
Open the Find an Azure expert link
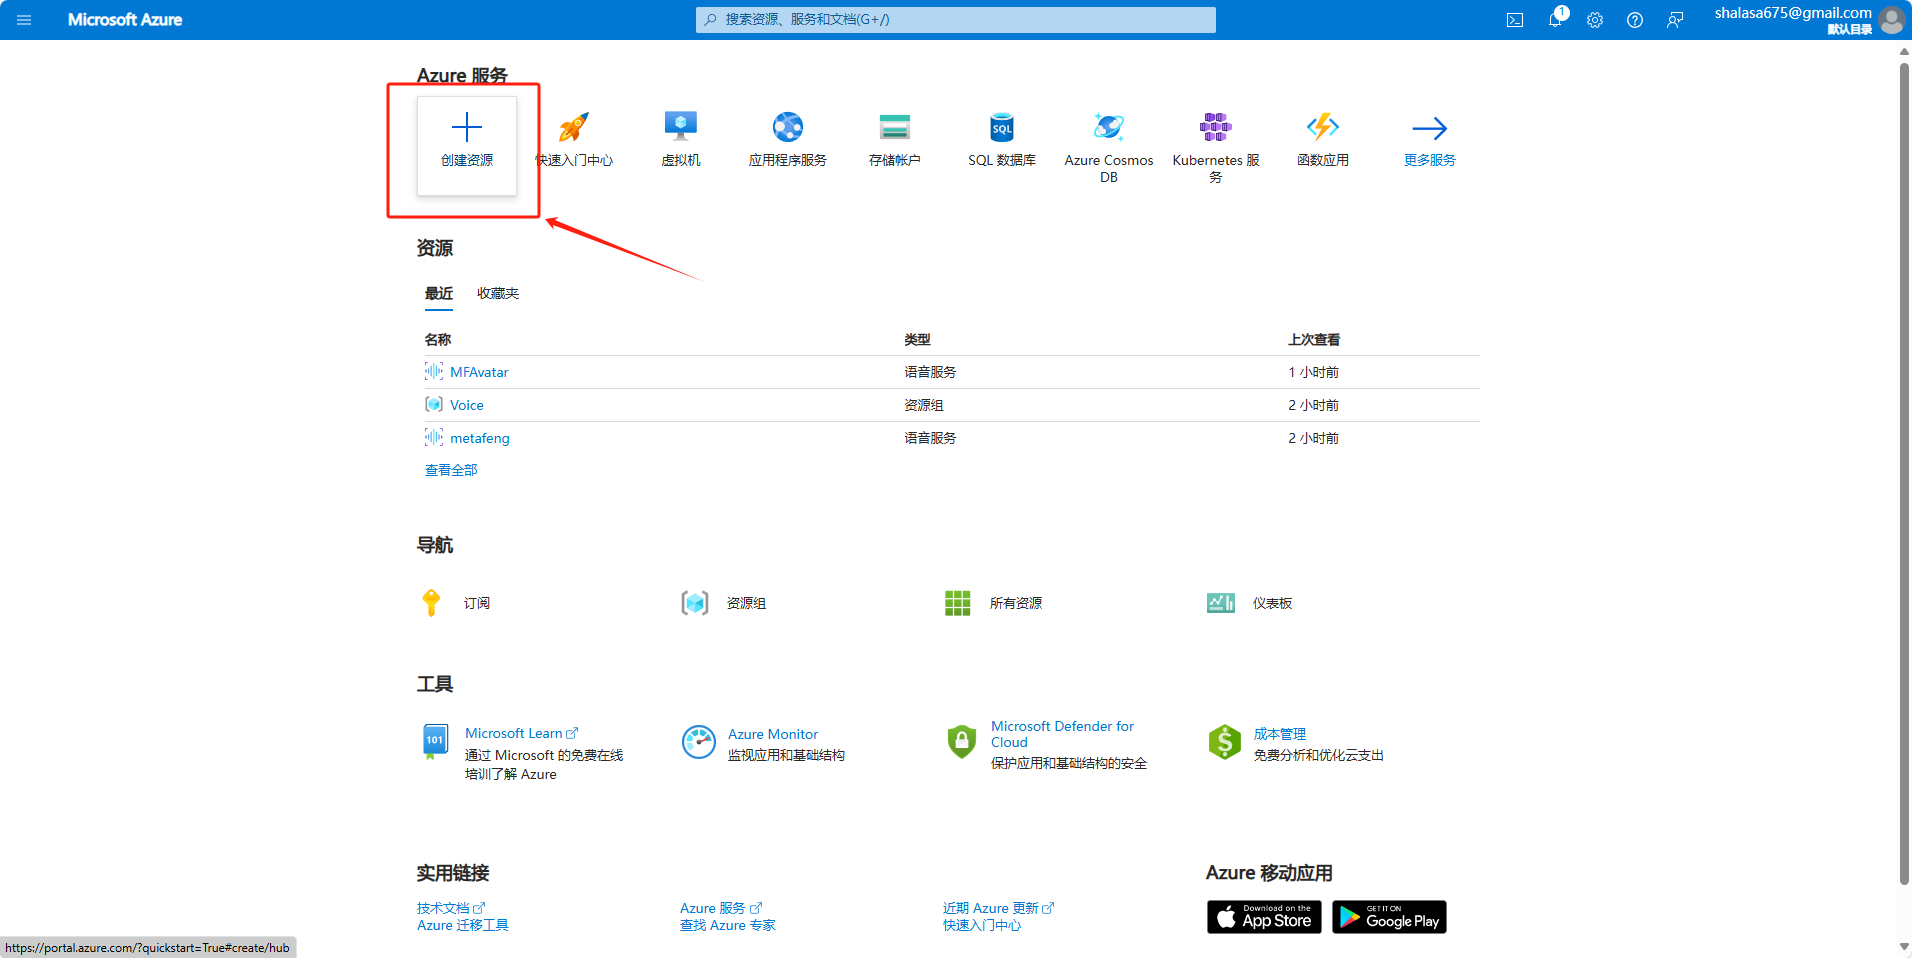728,925
